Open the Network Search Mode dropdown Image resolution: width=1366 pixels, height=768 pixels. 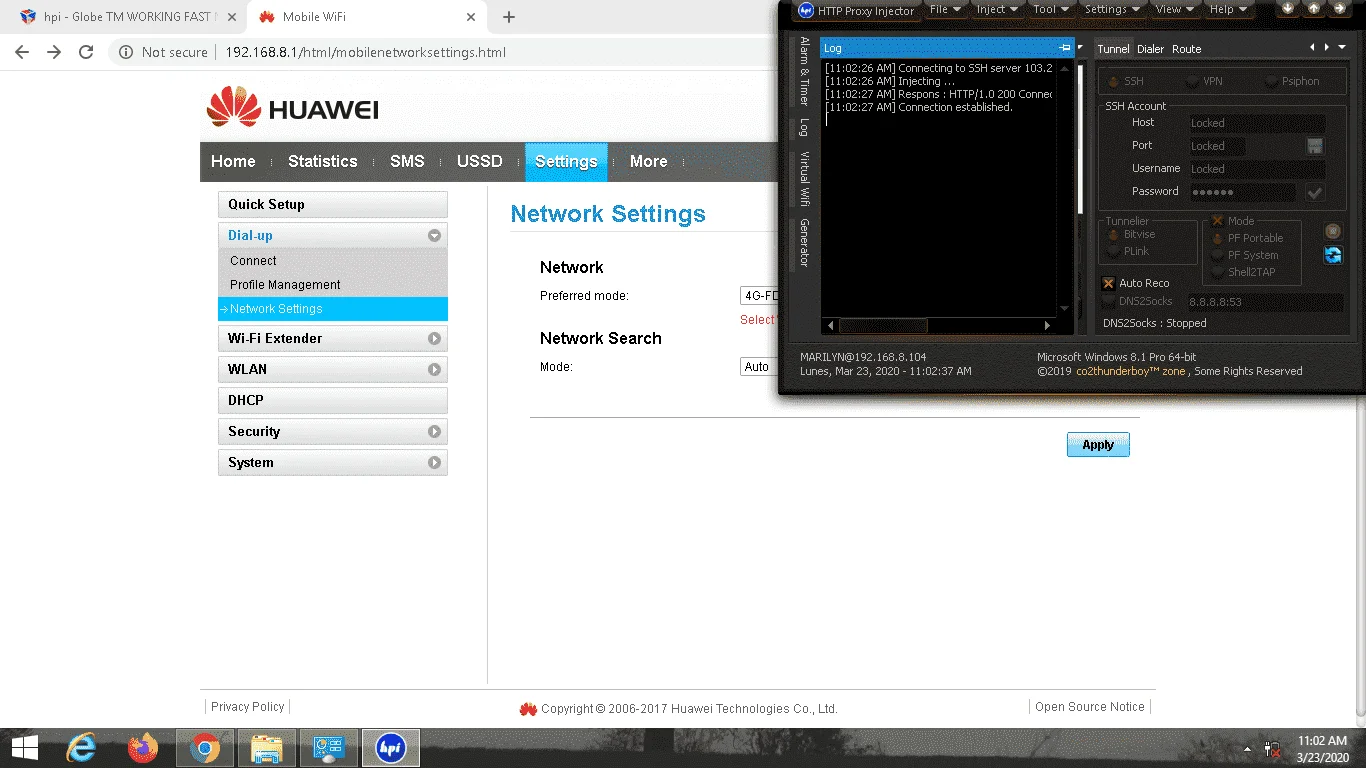click(759, 367)
